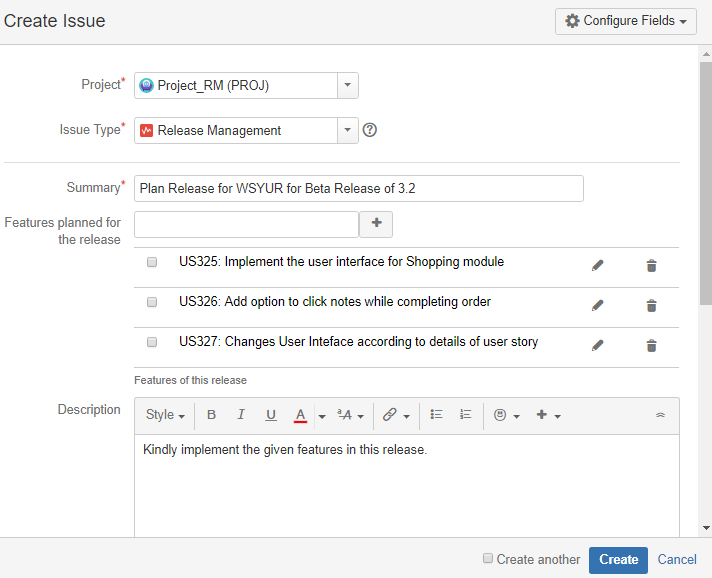Screen dimensions: 712x578
Task: Tick the US327 feature checkbox
Action: [x=152, y=342]
